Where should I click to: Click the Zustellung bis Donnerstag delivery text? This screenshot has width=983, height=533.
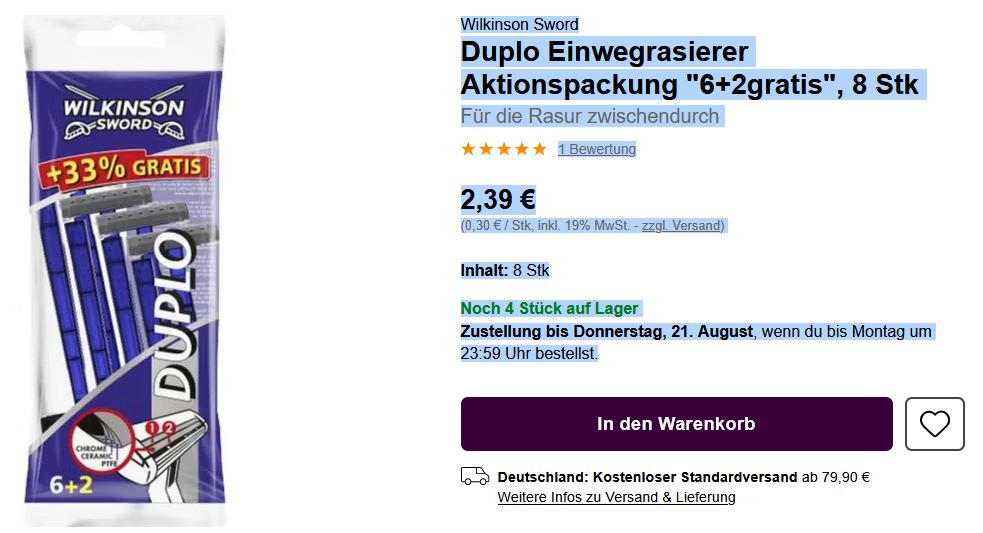pyautogui.click(x=606, y=331)
